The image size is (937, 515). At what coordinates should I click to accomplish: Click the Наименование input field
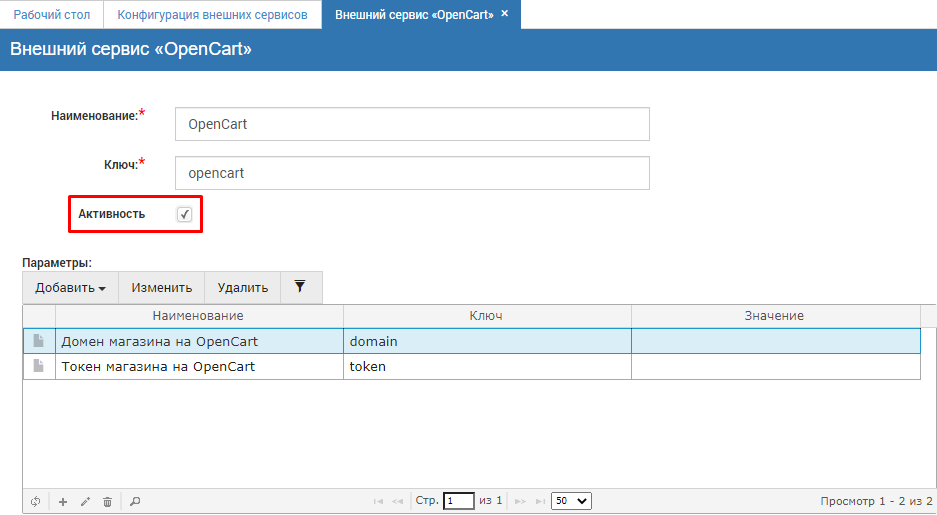pos(411,124)
